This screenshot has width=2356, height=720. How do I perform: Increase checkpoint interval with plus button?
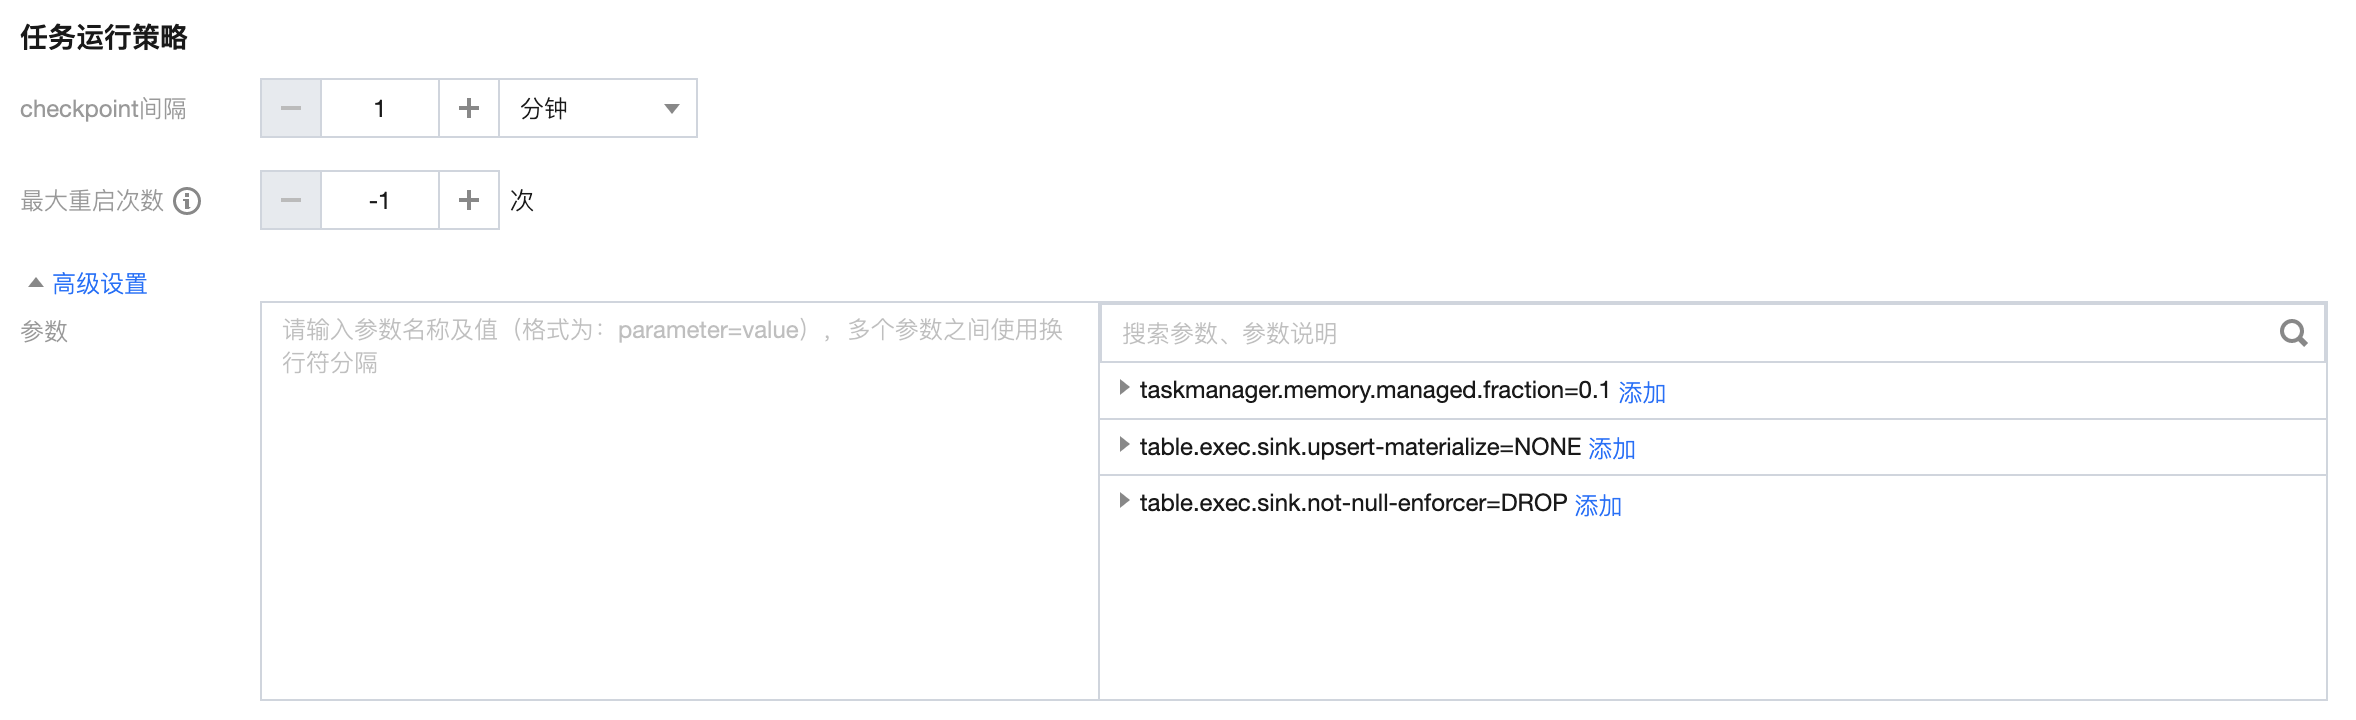tap(468, 108)
